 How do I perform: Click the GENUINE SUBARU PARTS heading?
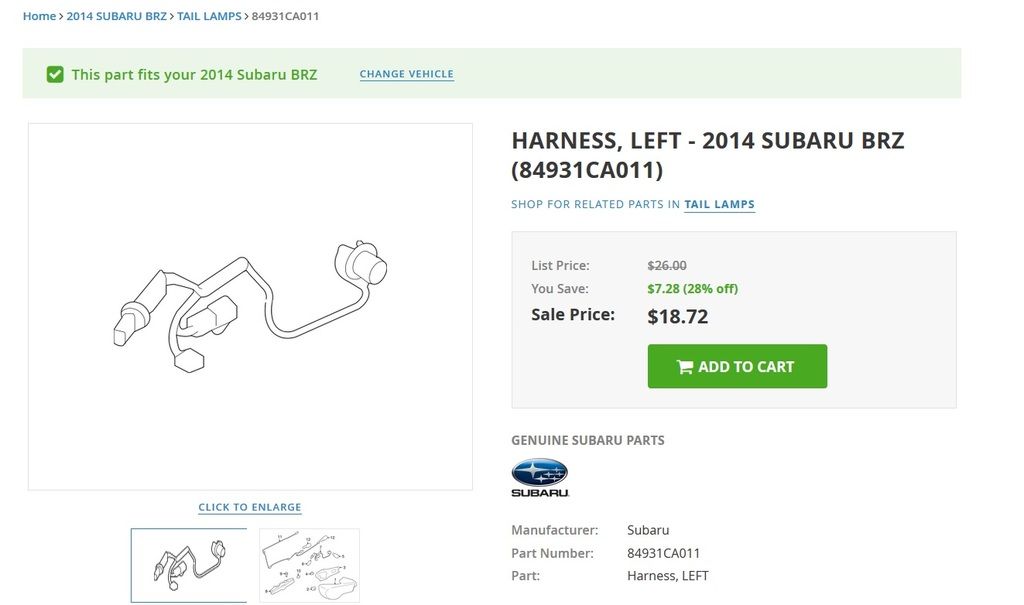588,440
